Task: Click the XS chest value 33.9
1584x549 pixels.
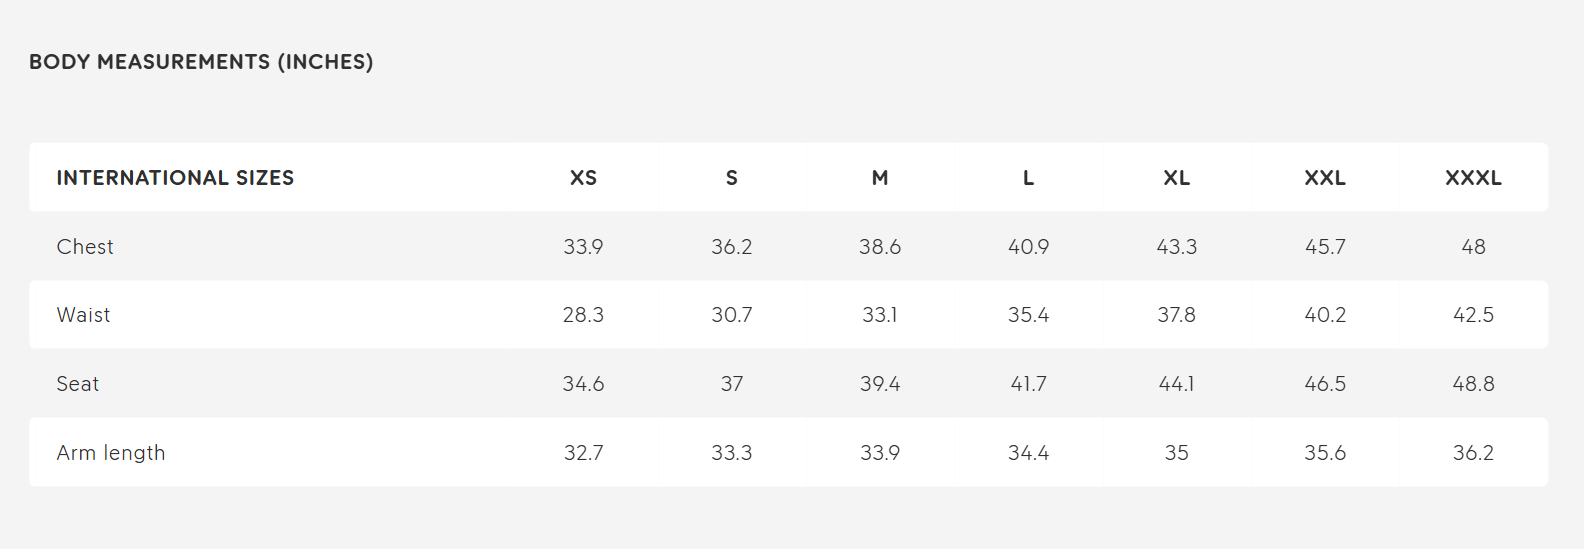Action: tap(583, 247)
